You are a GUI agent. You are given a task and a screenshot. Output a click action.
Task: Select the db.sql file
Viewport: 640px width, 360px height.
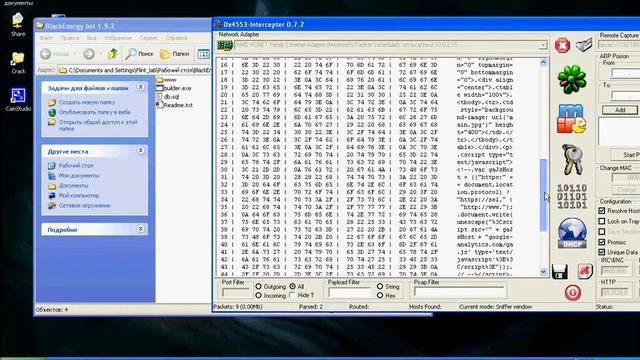tap(168, 97)
